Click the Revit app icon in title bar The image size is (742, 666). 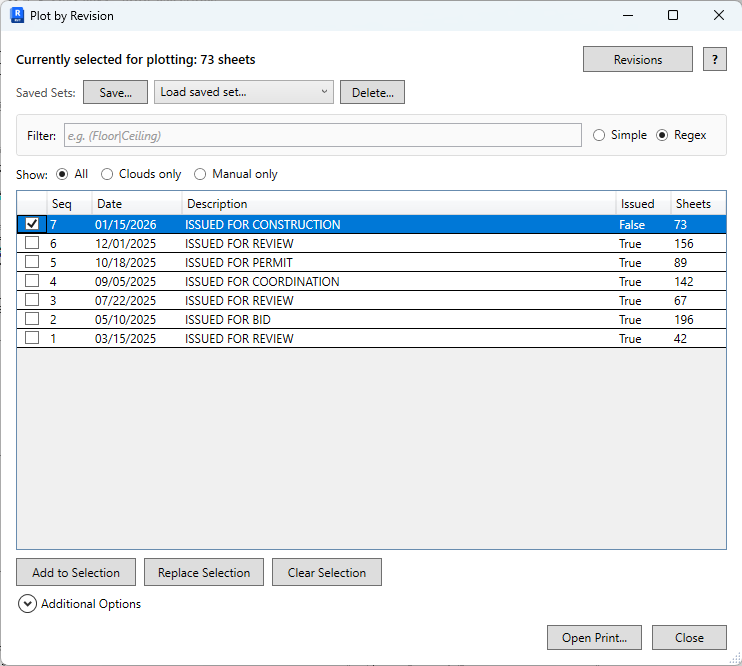(x=16, y=16)
